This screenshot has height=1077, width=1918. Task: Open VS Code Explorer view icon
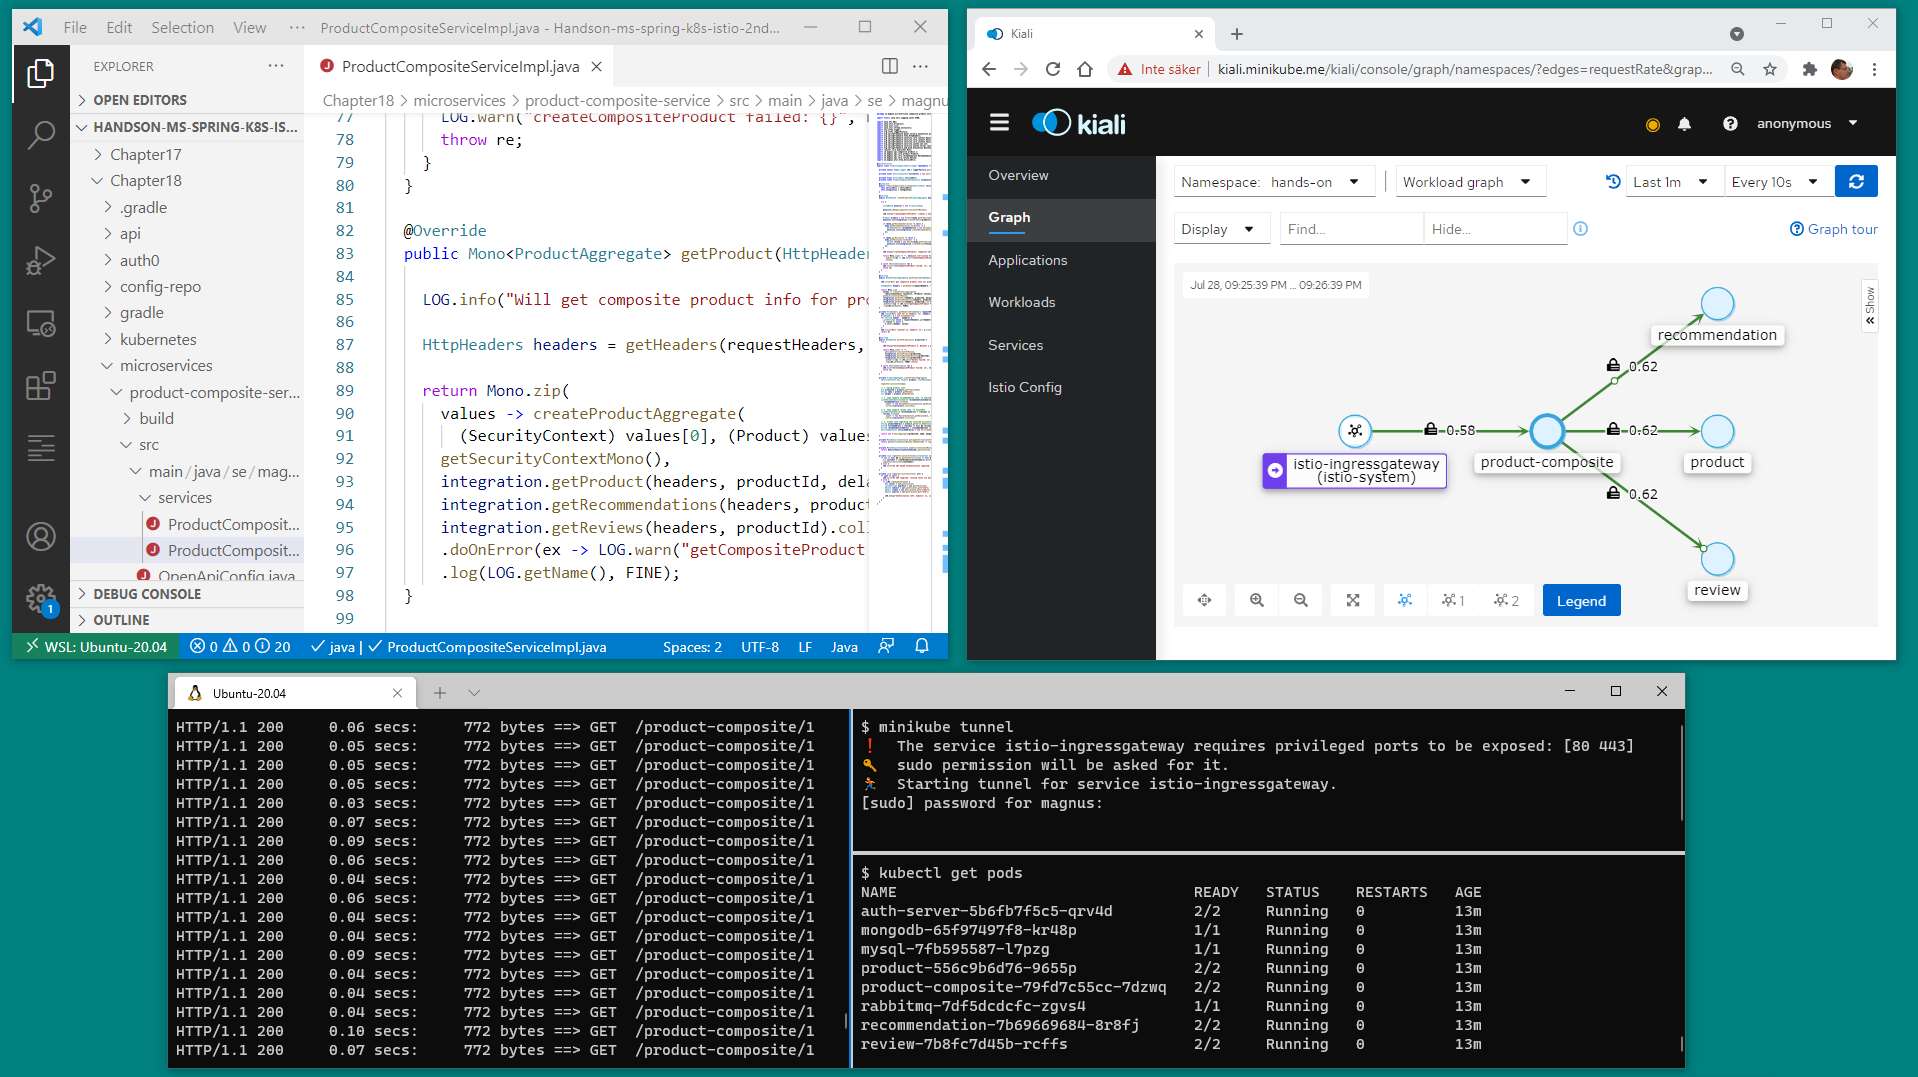[41, 73]
